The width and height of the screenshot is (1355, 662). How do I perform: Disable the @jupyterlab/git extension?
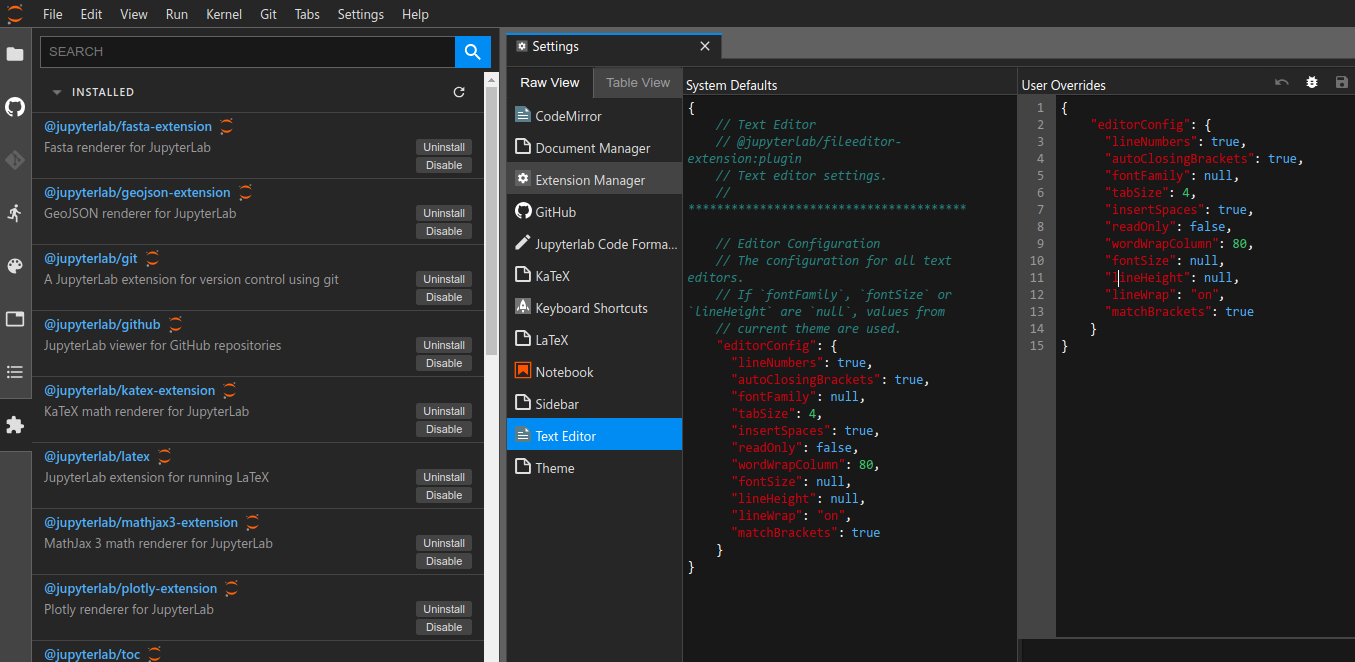click(444, 297)
